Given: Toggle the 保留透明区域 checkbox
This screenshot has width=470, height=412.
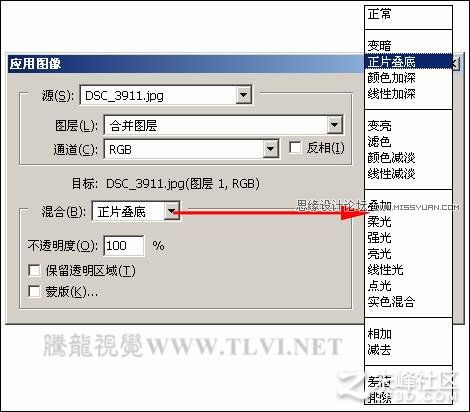Looking at the screenshot, I should 35,271.
